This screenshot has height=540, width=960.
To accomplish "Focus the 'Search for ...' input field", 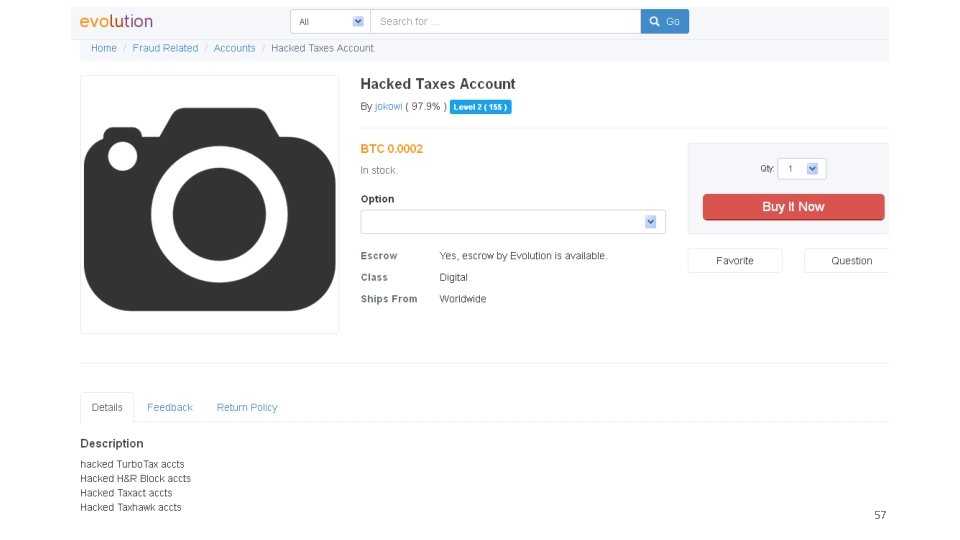I will 506,21.
